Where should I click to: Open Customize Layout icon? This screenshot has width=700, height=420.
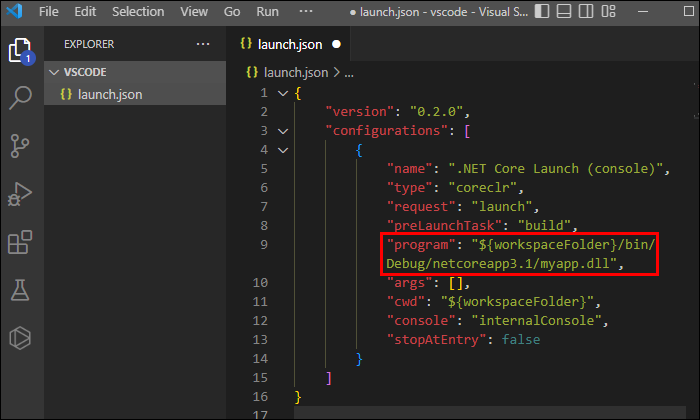point(608,11)
